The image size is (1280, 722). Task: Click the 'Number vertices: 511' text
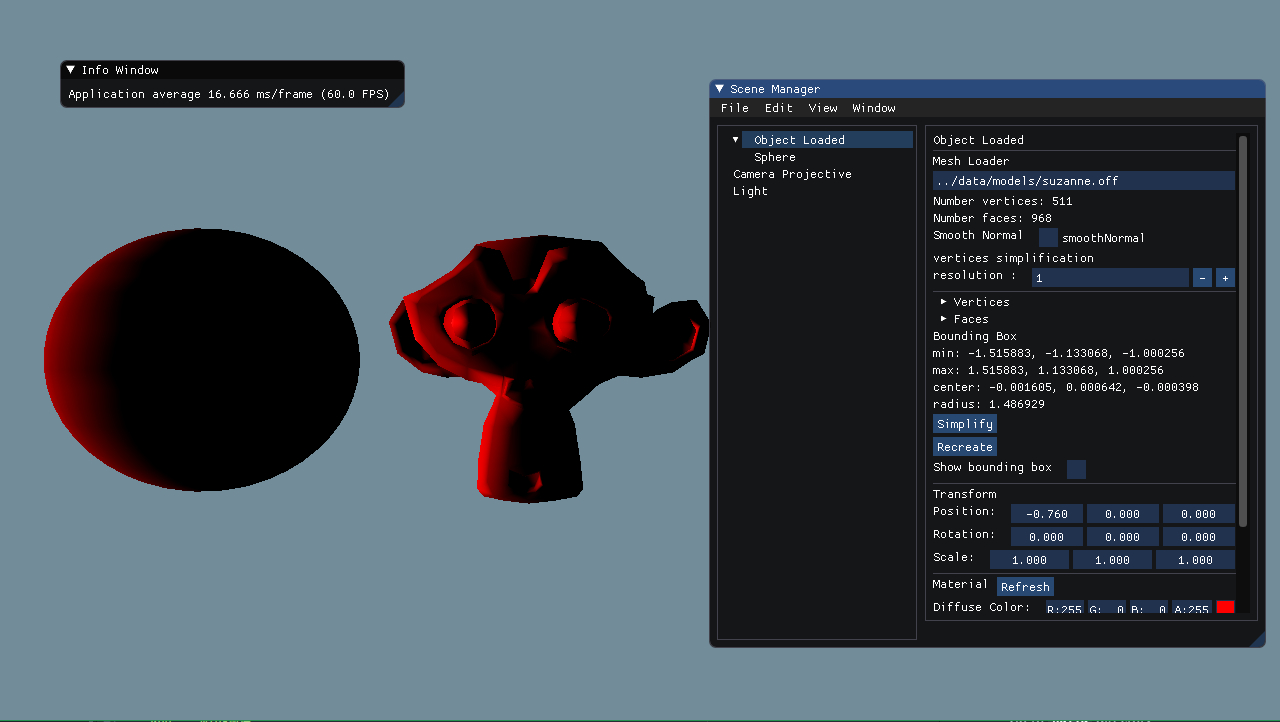1002,201
